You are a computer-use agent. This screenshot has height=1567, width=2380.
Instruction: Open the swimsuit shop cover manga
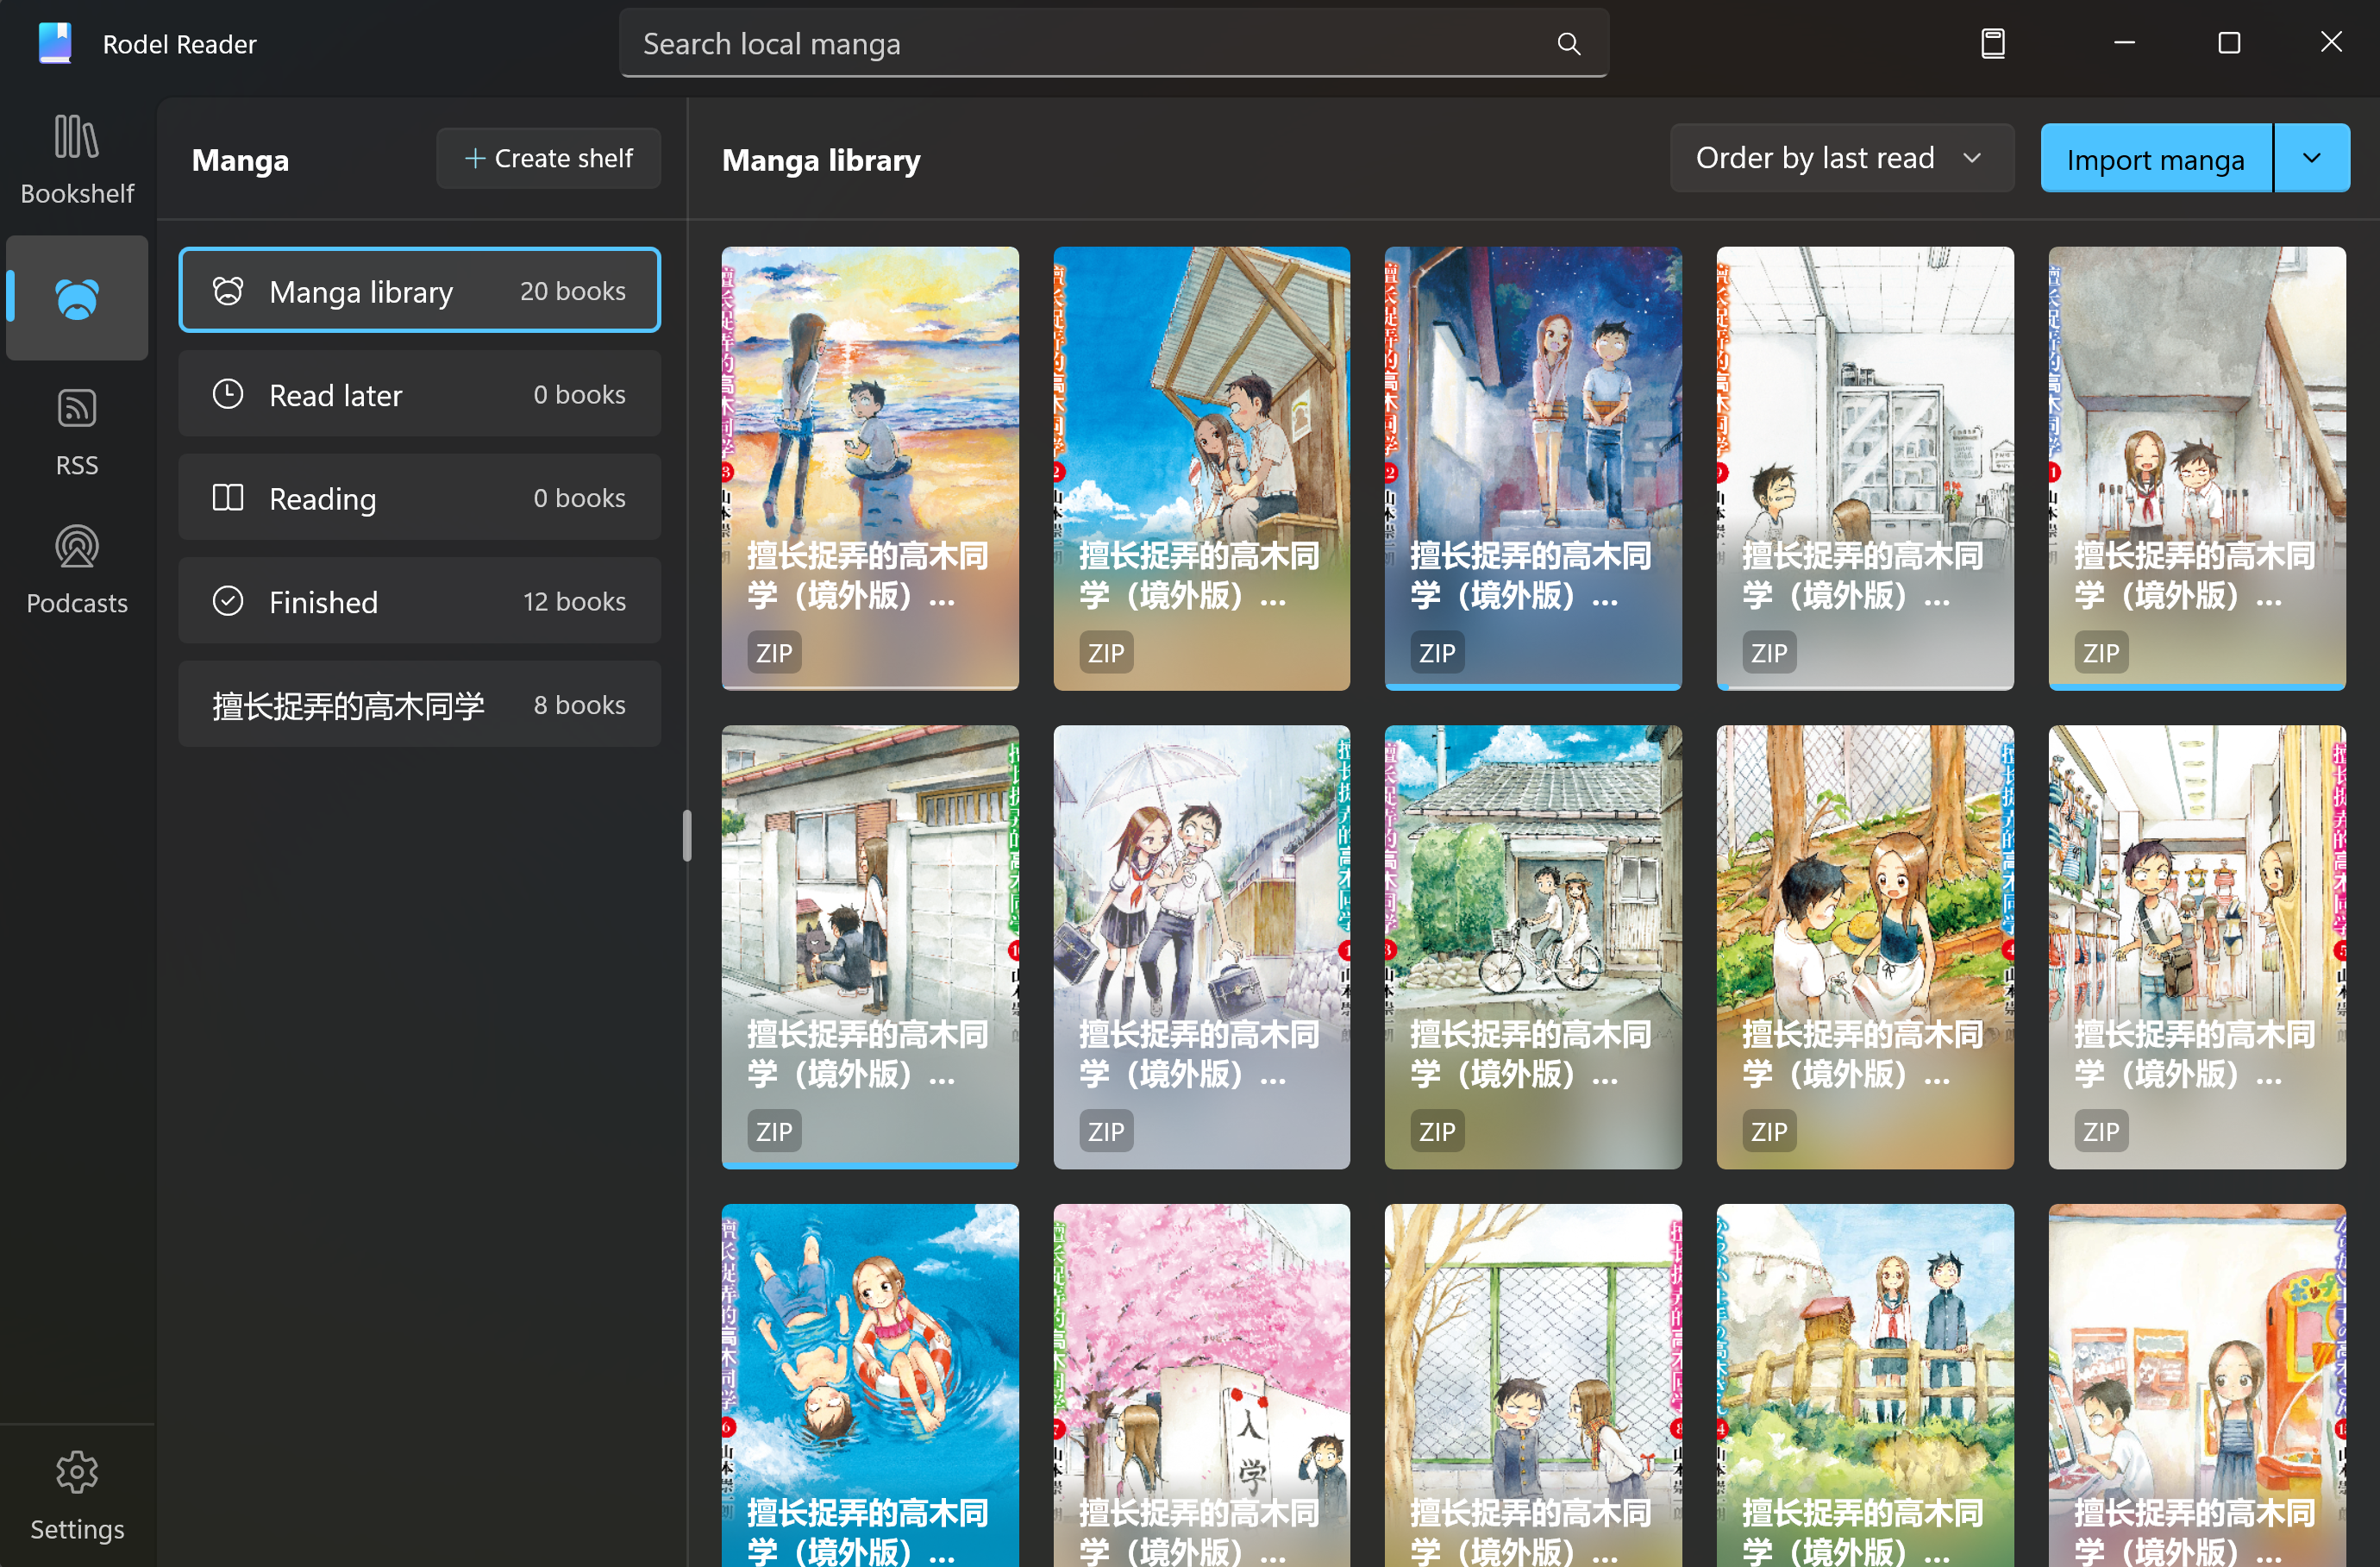point(2197,947)
